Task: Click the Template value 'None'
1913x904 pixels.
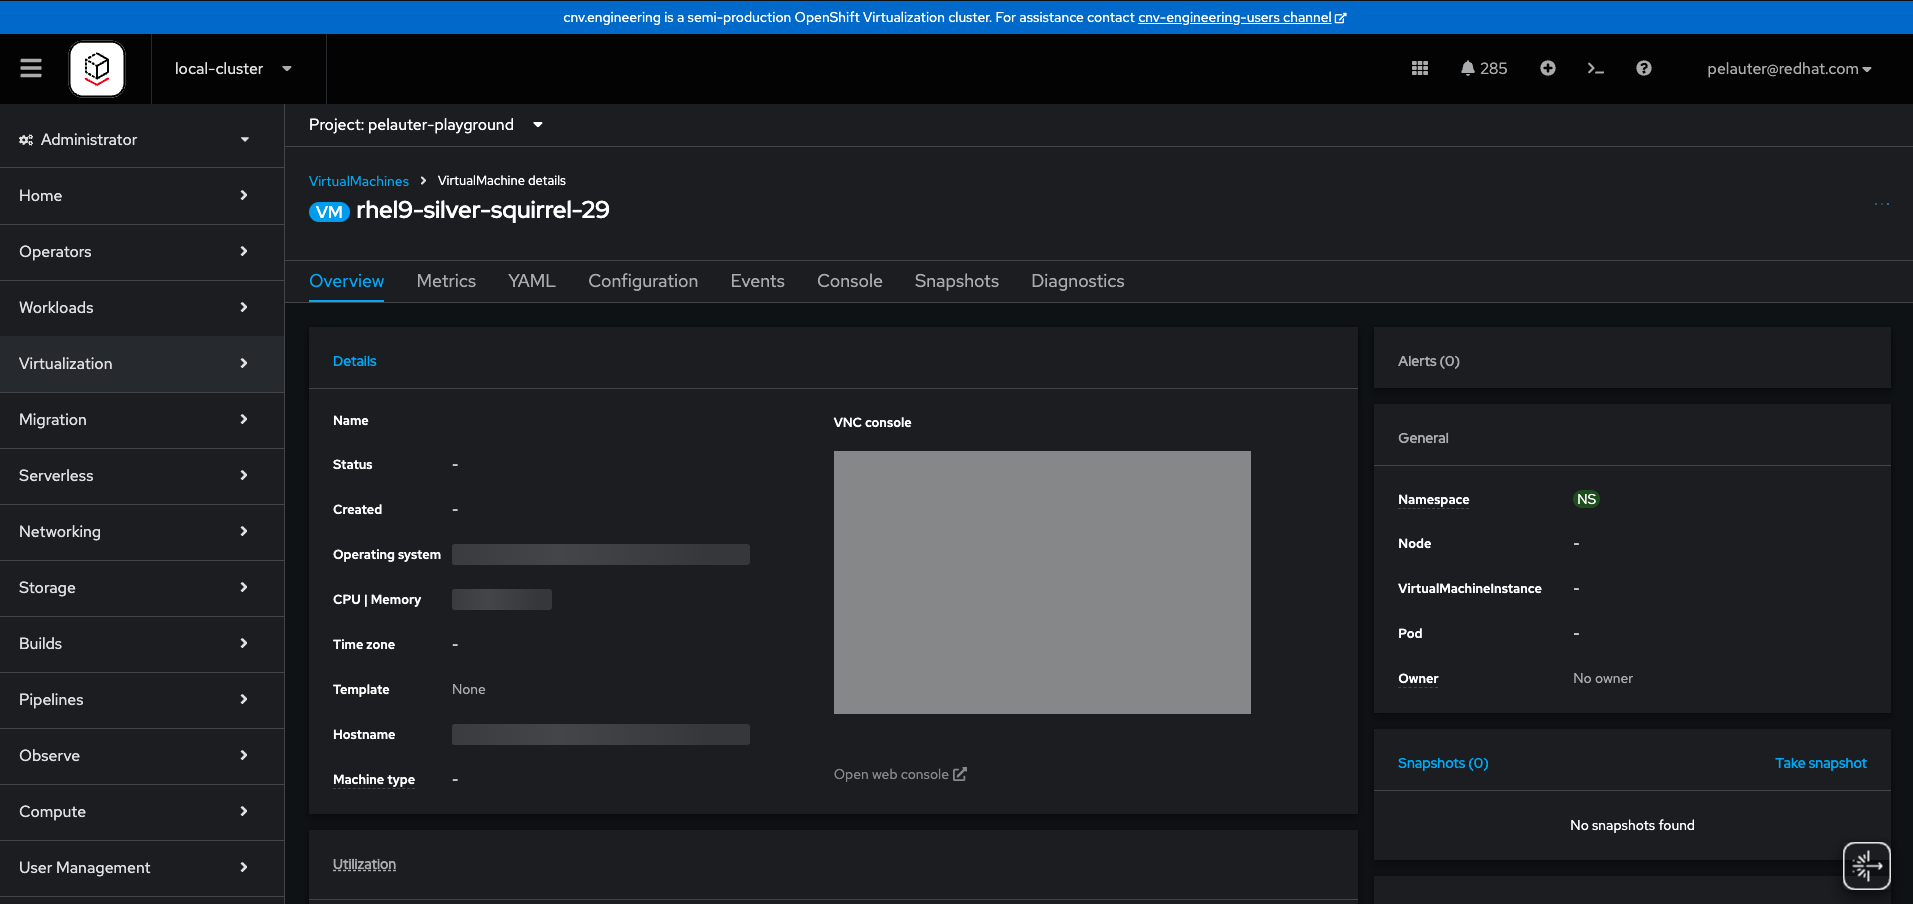Action: point(469,689)
